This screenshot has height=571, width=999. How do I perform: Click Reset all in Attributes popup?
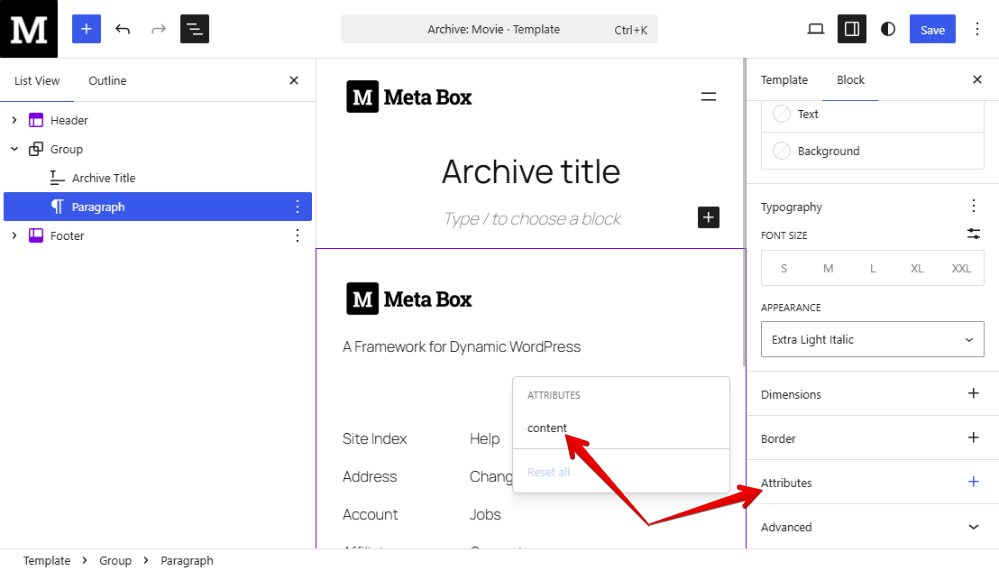coord(549,472)
